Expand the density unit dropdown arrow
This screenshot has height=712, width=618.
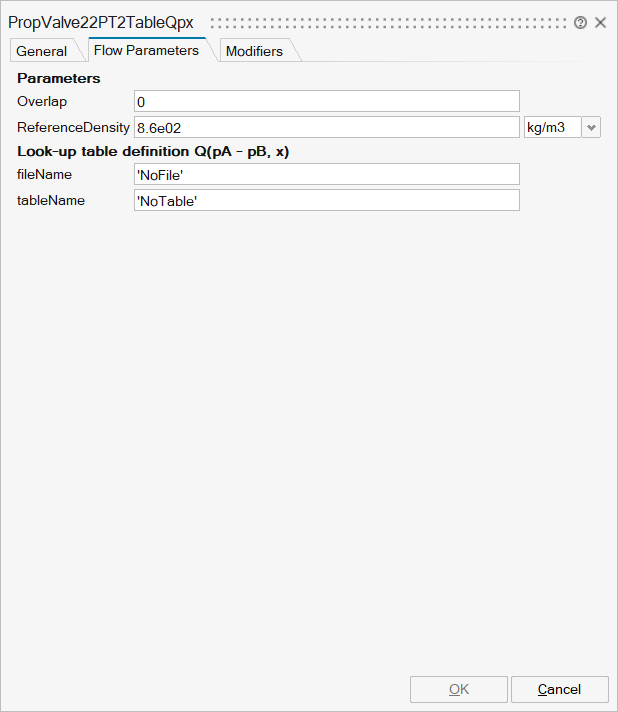591,127
